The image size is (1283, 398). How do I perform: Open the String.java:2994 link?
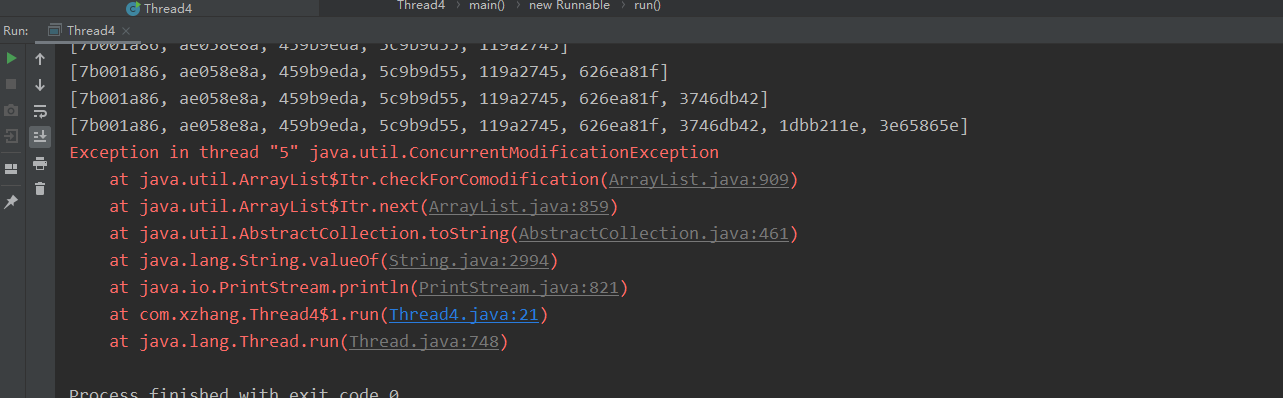469,261
